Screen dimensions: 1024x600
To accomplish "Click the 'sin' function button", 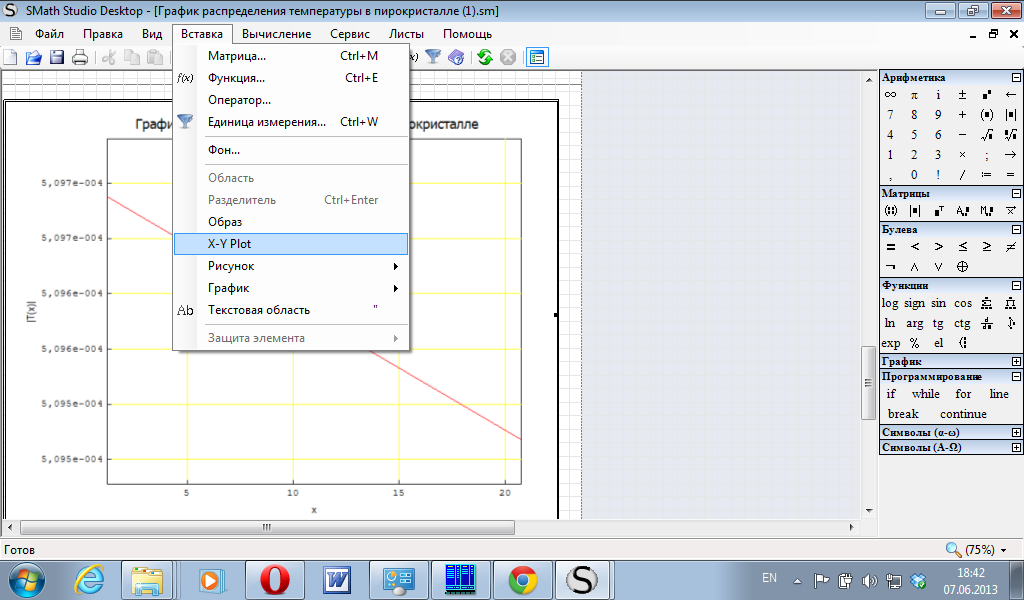I will point(938,303).
